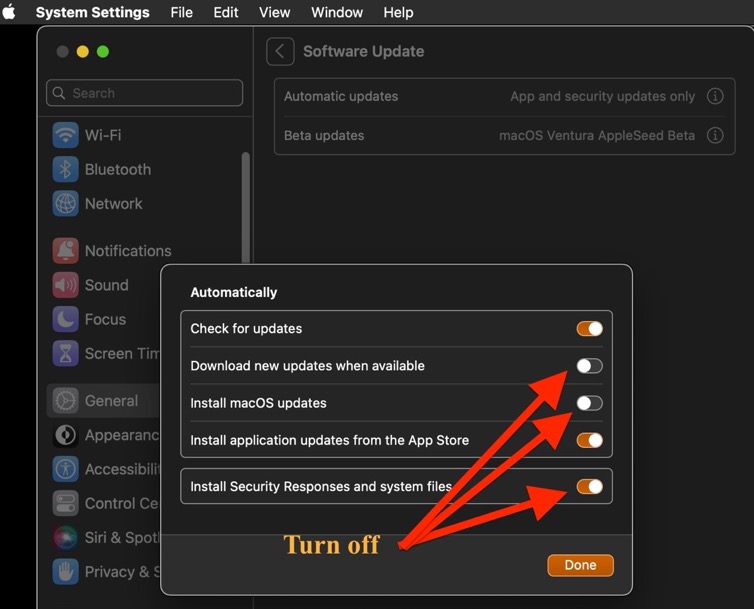Image resolution: width=754 pixels, height=609 pixels.
Task: Click the Bluetooth sidebar icon
Action: [x=65, y=169]
